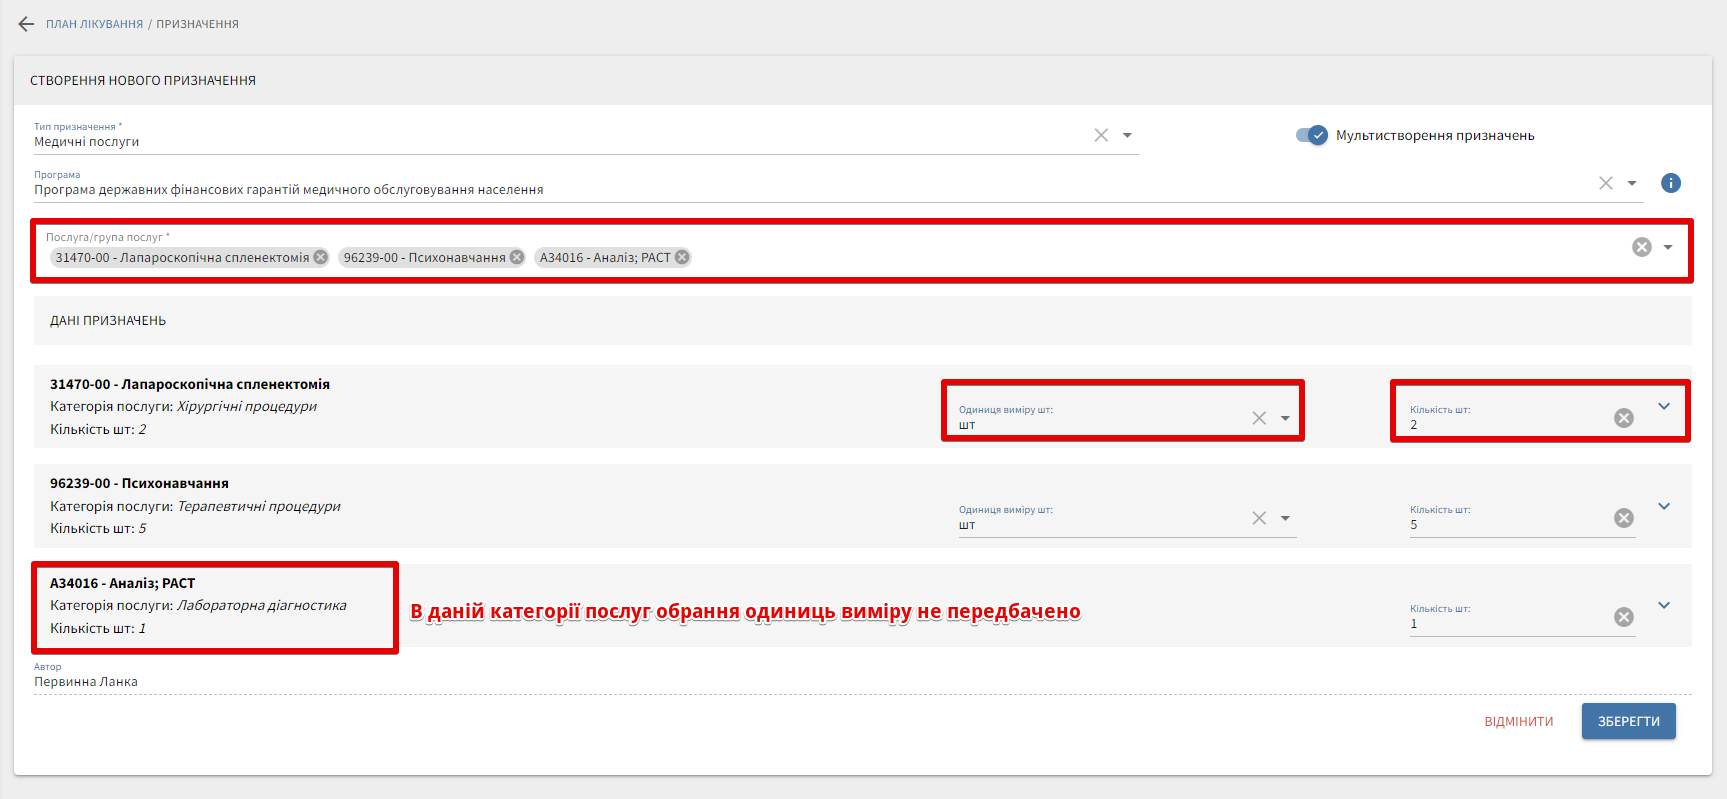Click the Зберегти button
Image resolution: width=1727 pixels, height=799 pixels.
(1628, 721)
